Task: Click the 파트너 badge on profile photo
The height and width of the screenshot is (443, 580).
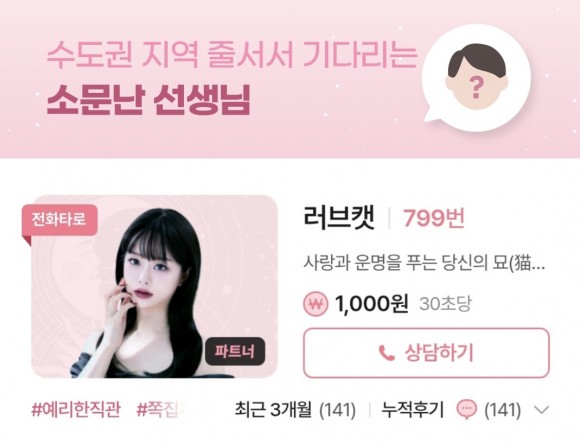Action: tap(235, 351)
